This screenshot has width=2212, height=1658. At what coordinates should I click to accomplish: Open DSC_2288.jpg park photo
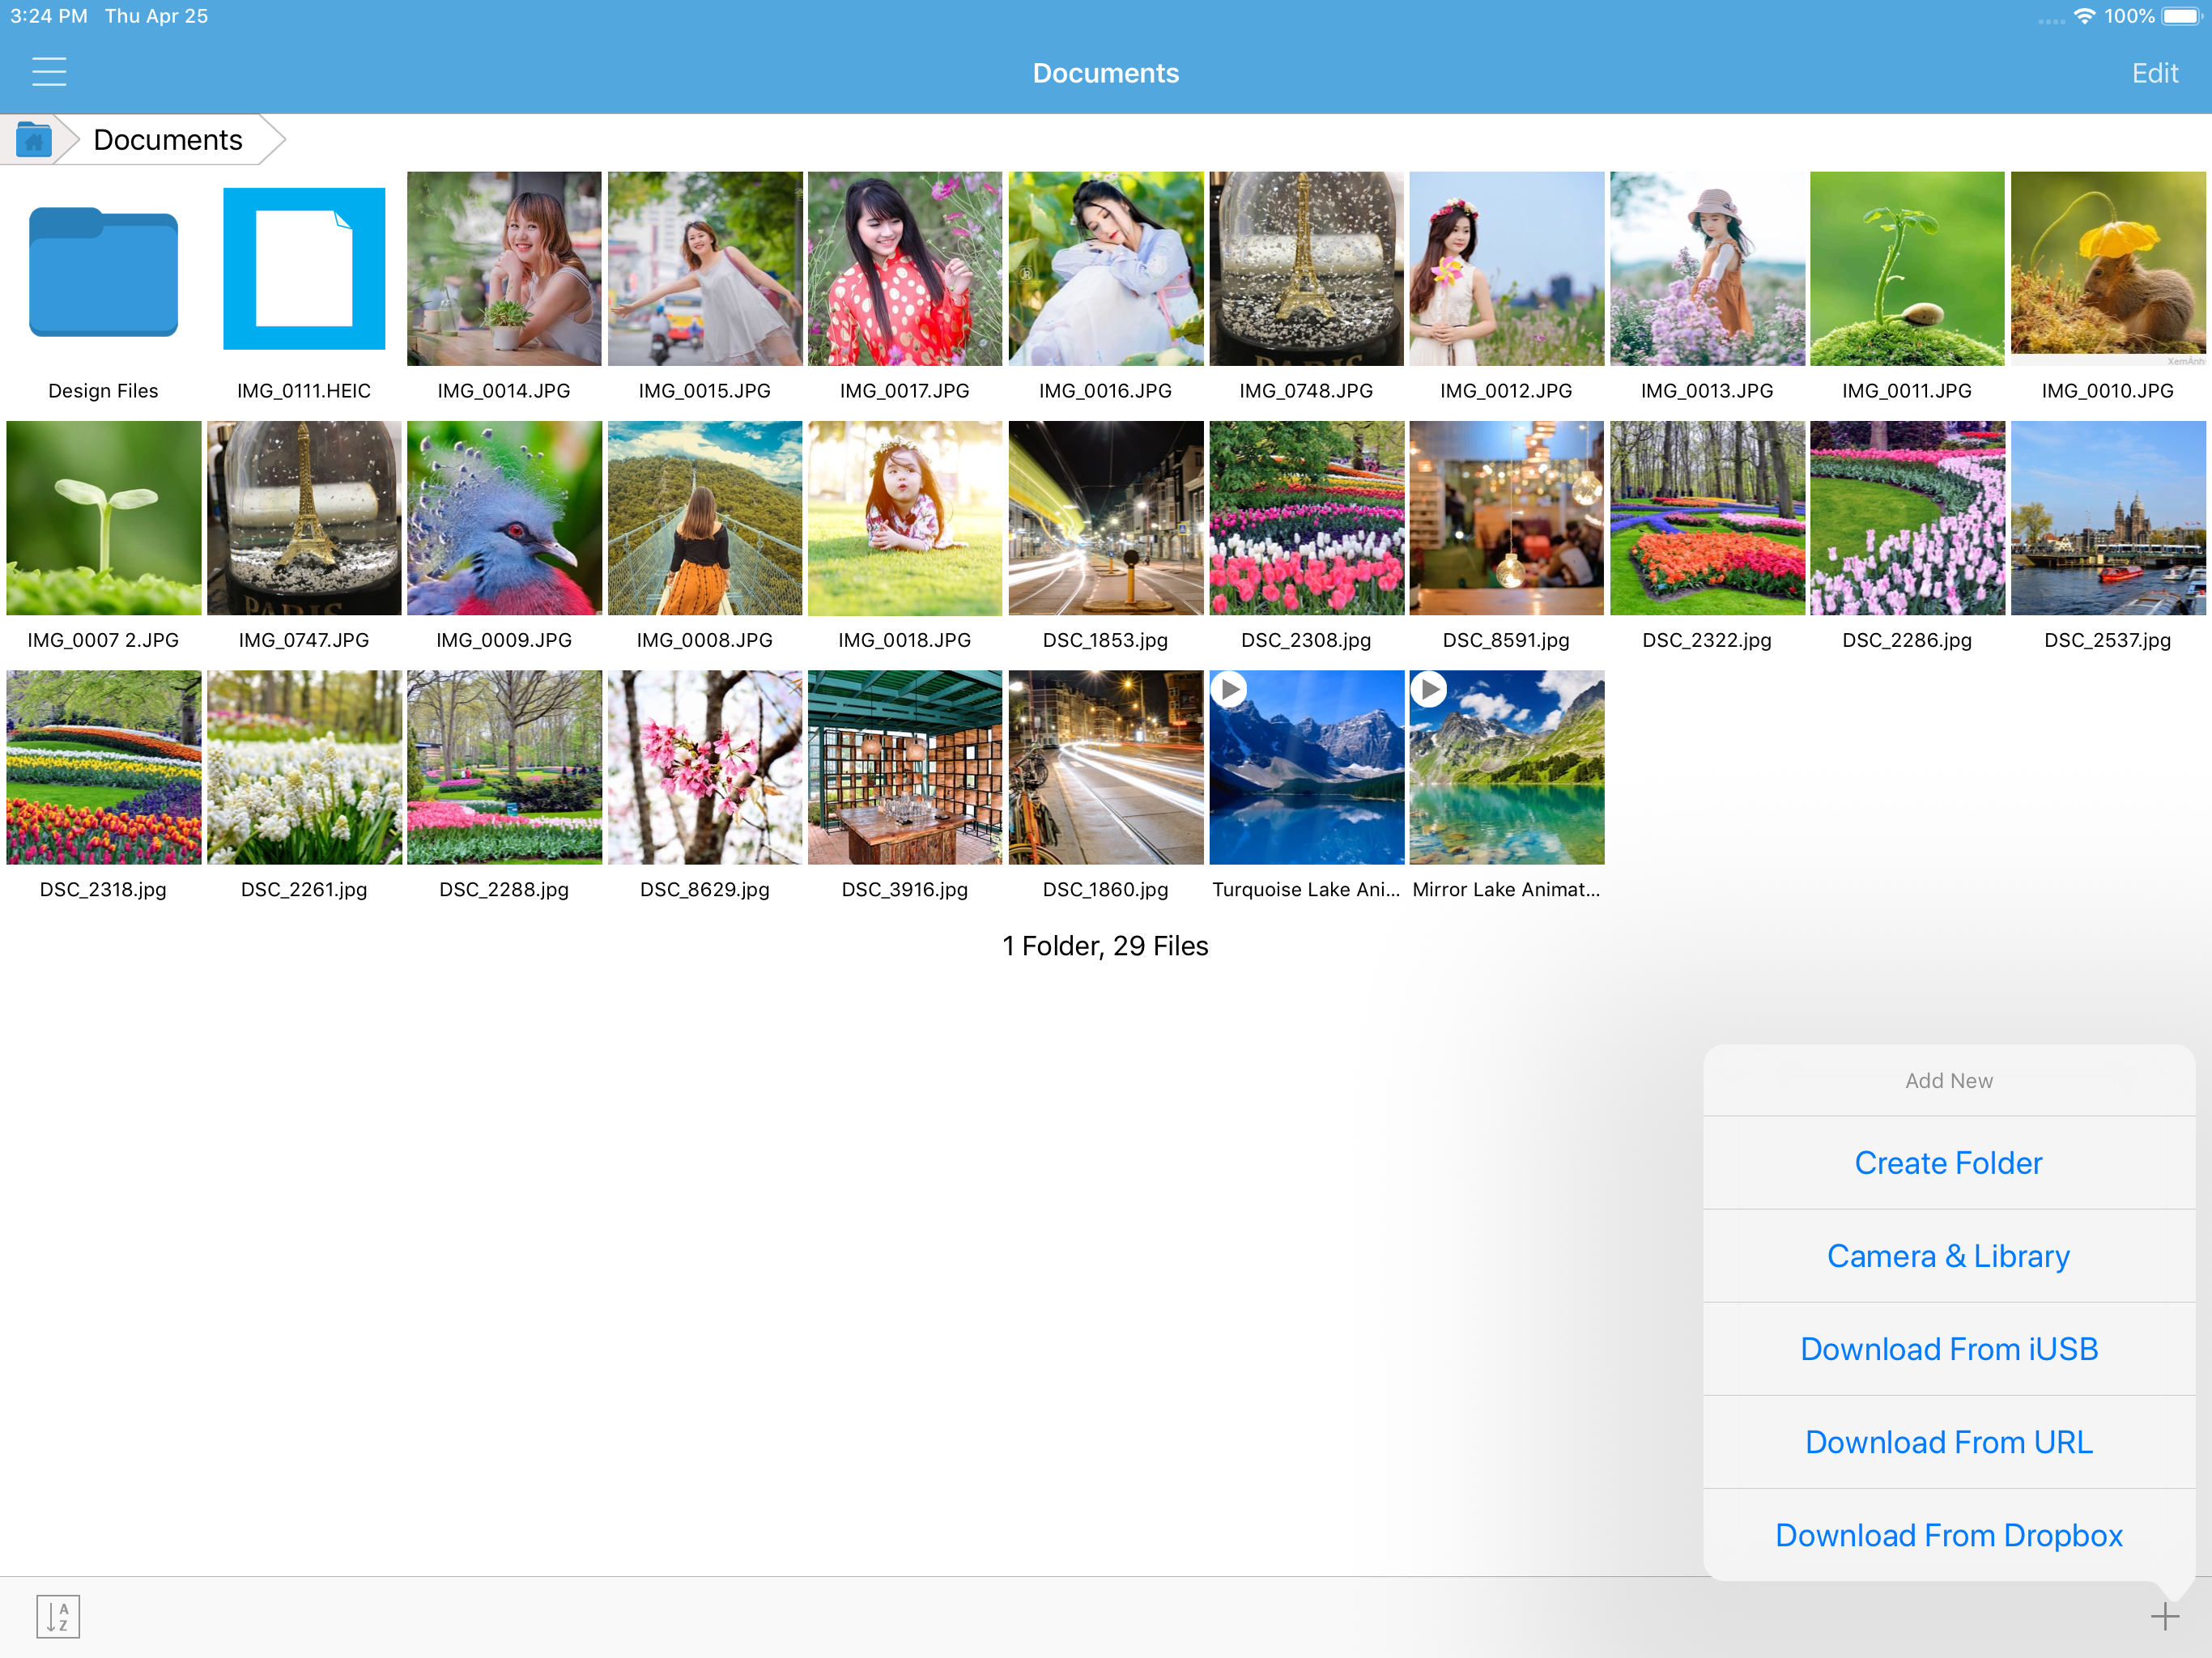[x=504, y=767]
